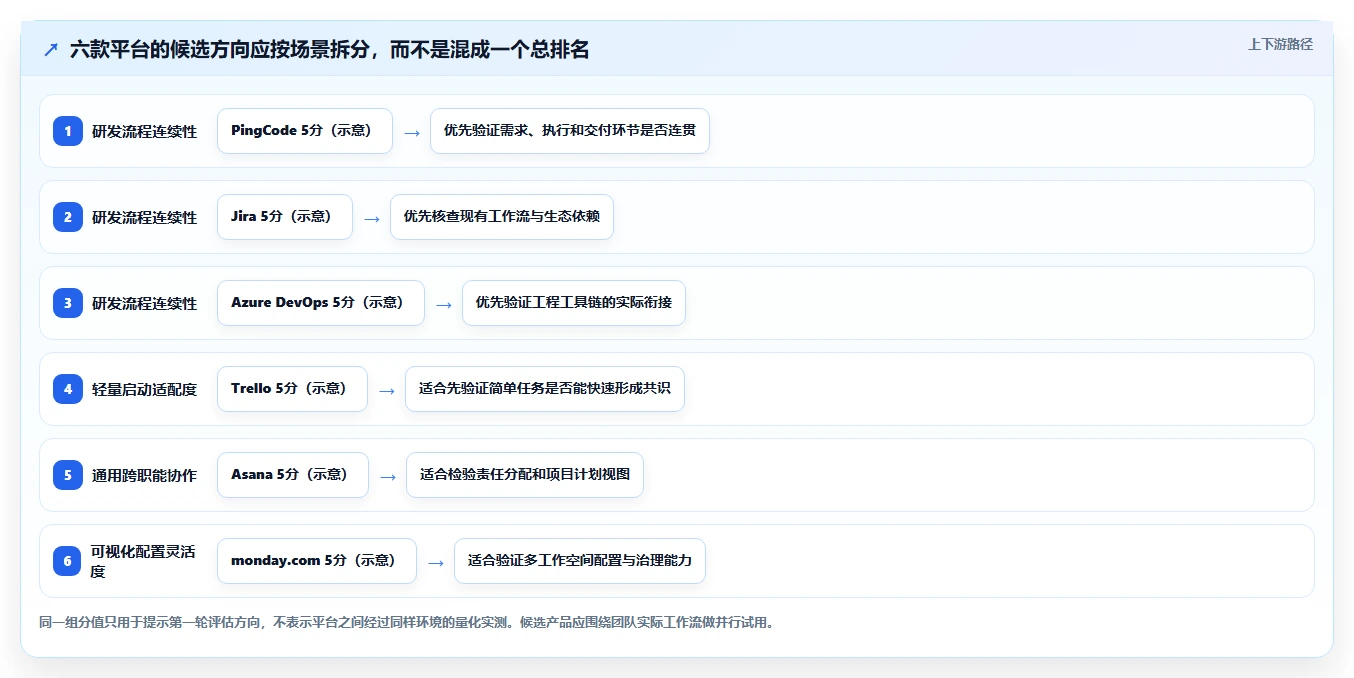Click the Trello 5分（示意） chip

click(292, 389)
